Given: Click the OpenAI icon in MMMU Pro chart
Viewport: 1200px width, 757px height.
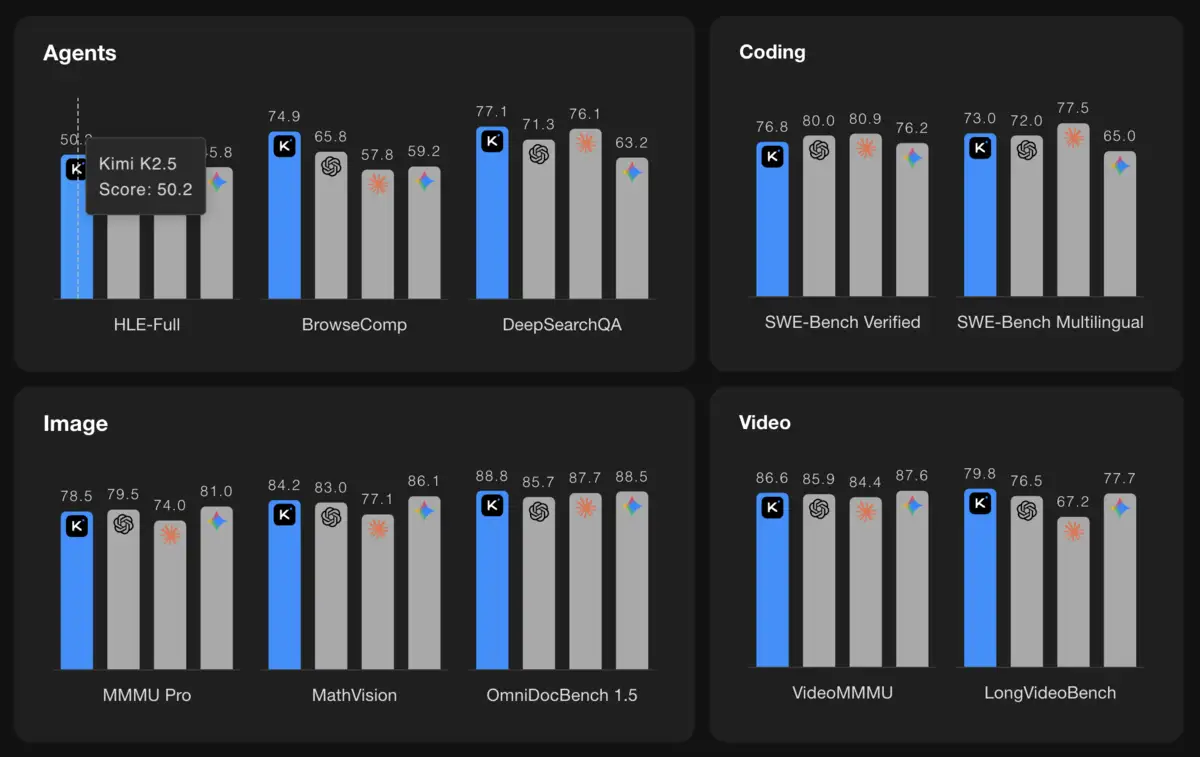Looking at the screenshot, I should [x=123, y=523].
